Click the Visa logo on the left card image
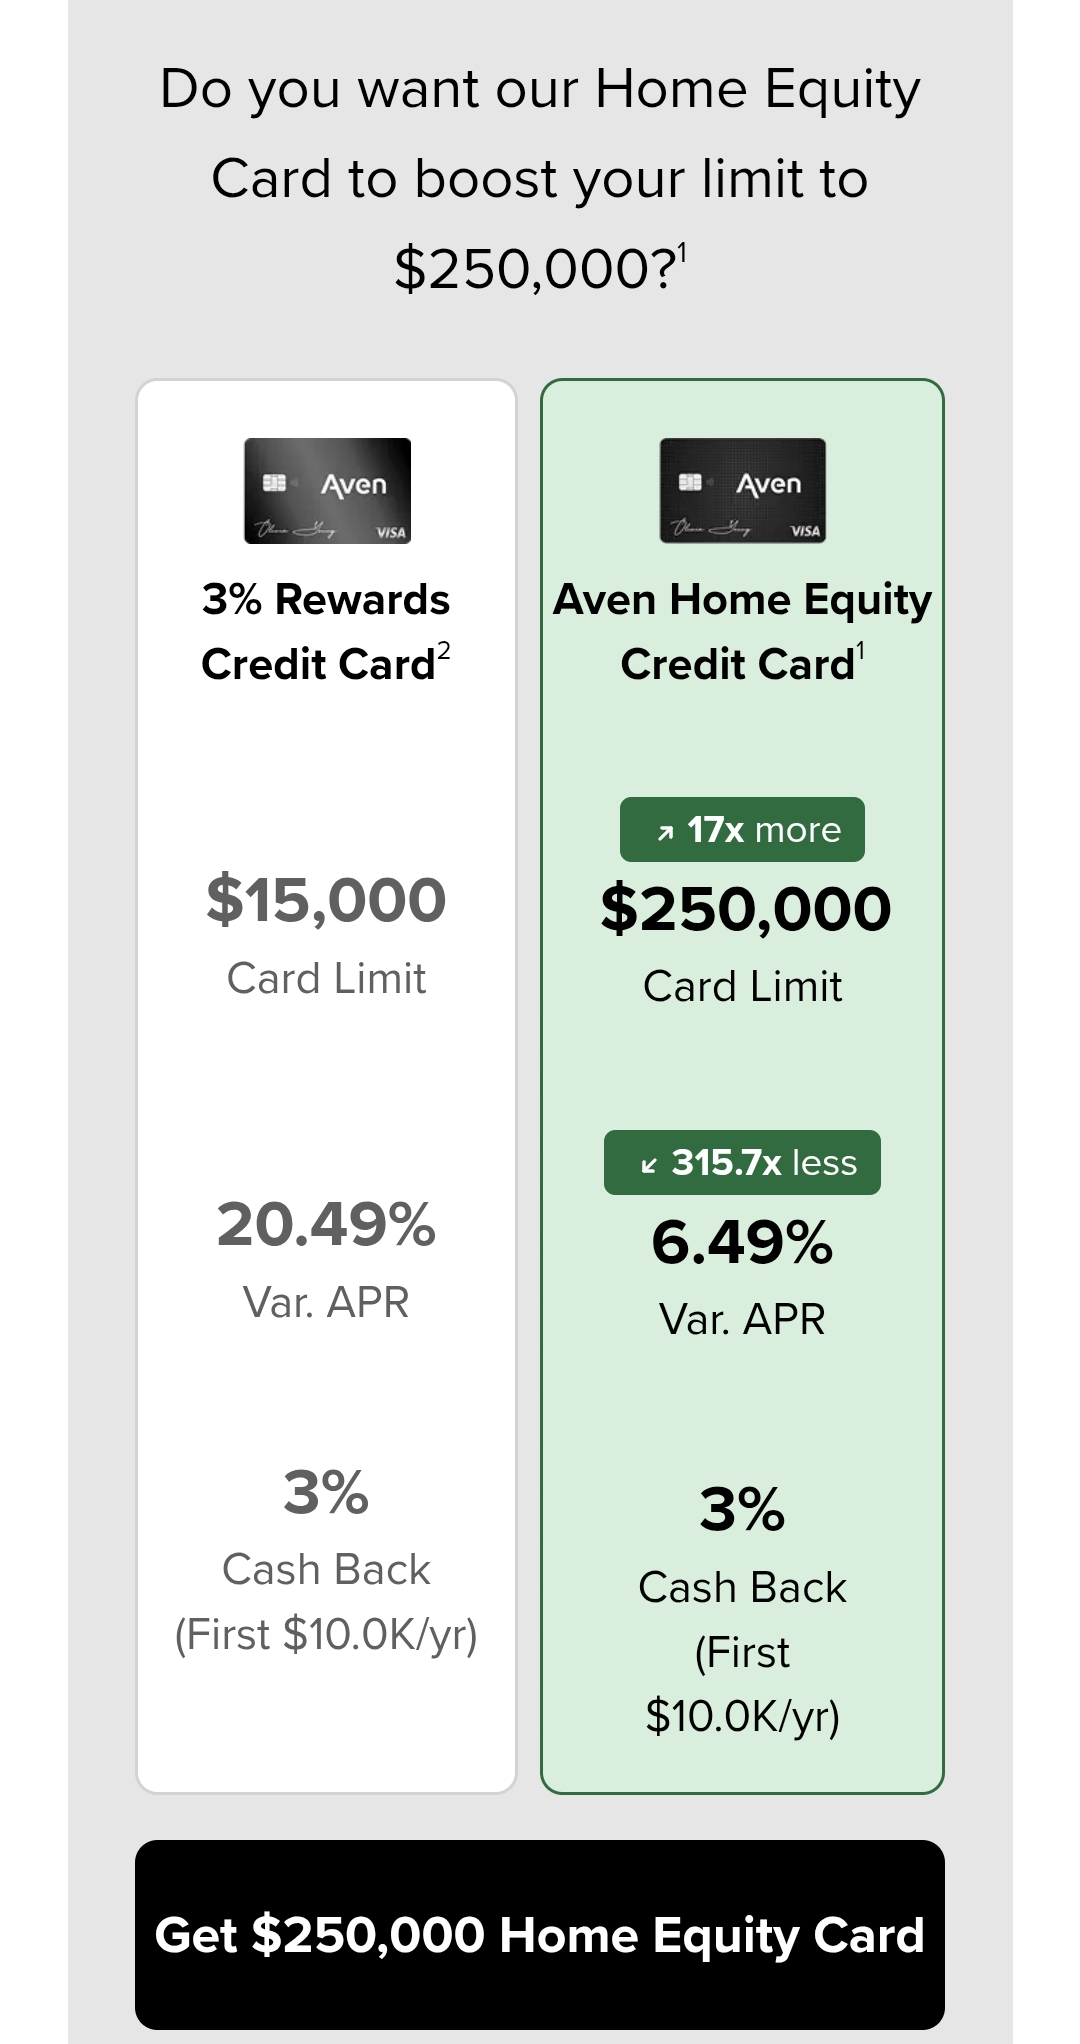 (391, 532)
